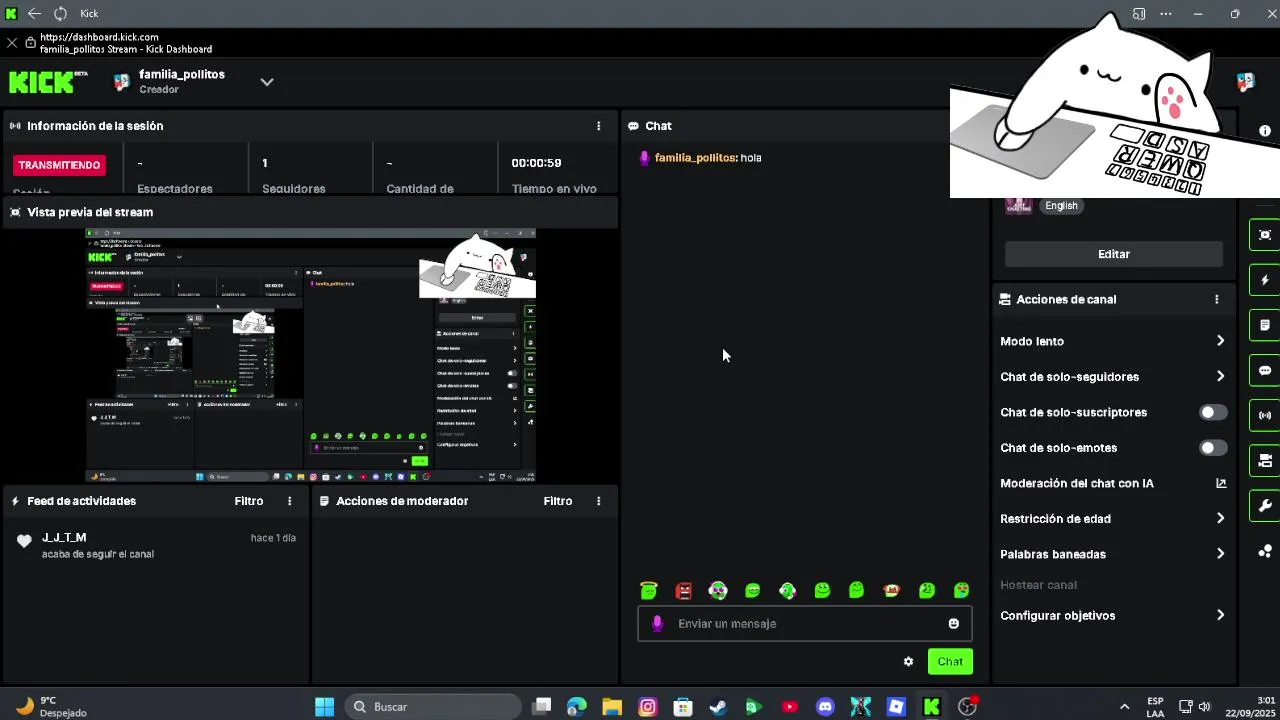Open Windows Start menu

click(x=324, y=707)
